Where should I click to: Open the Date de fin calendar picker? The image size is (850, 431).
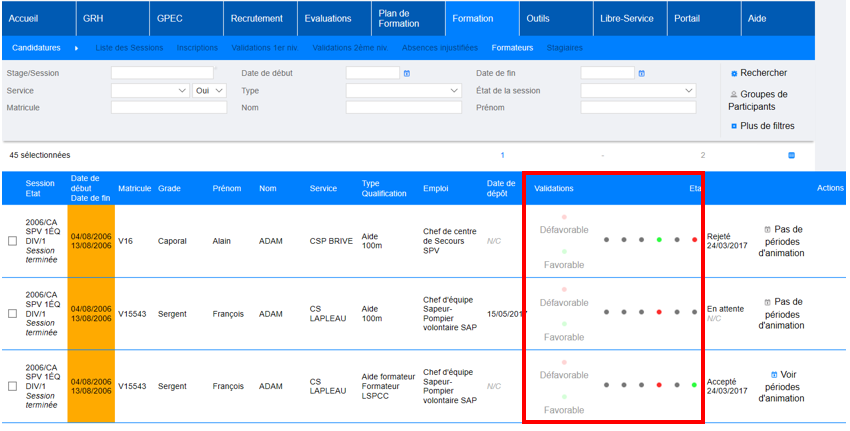tap(642, 73)
